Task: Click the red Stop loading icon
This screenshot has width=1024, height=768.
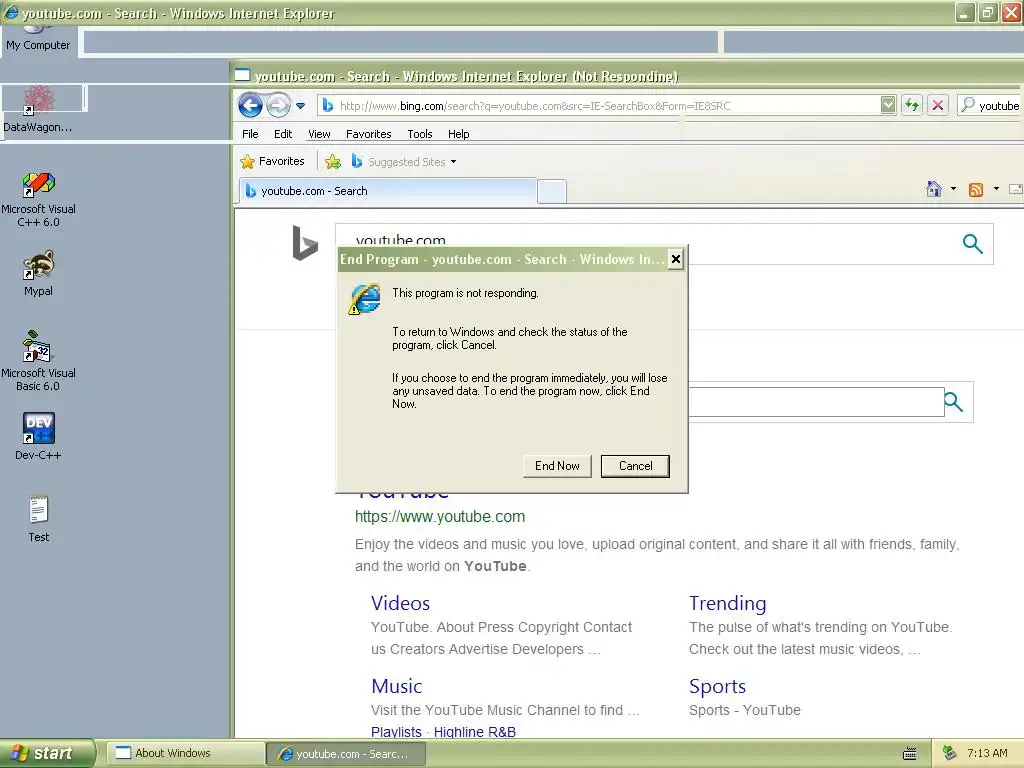Action: pyautogui.click(x=938, y=105)
